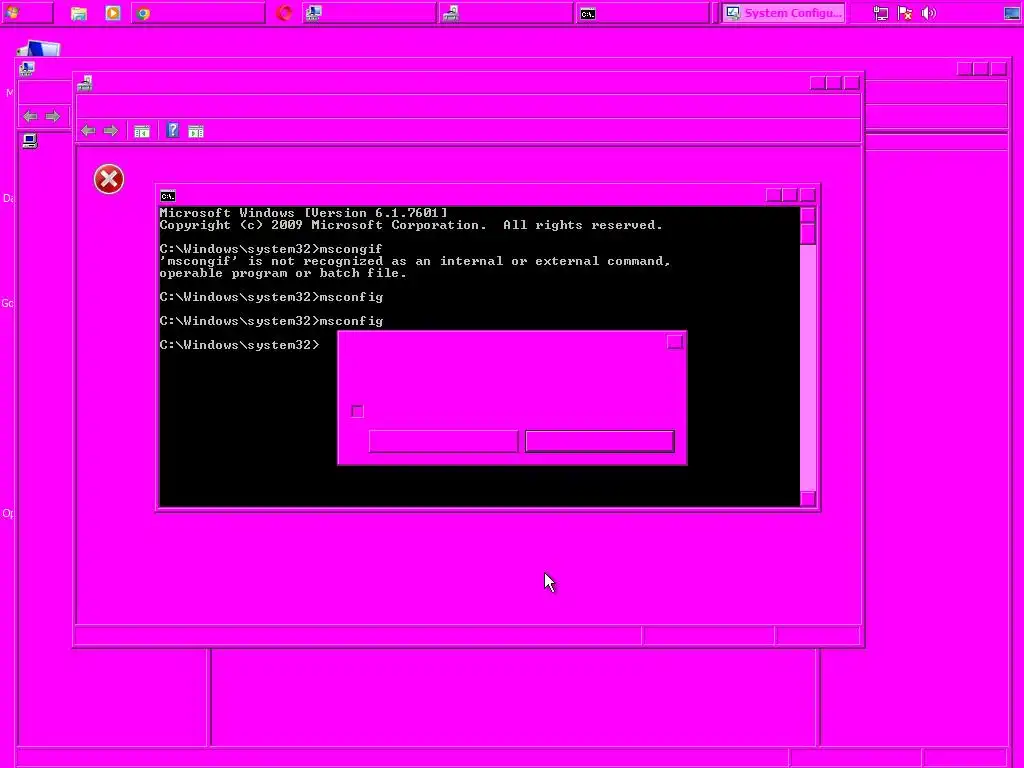Select the Computer icon on the desktop
Screen dimensions: 1024x768
39,48
